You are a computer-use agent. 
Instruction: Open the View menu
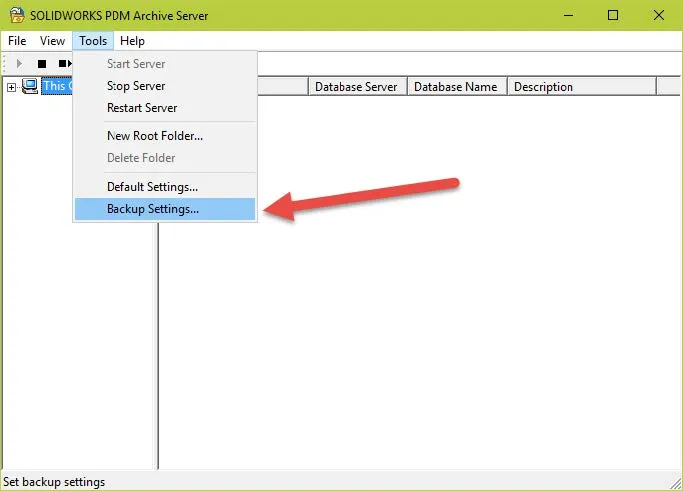pos(52,41)
